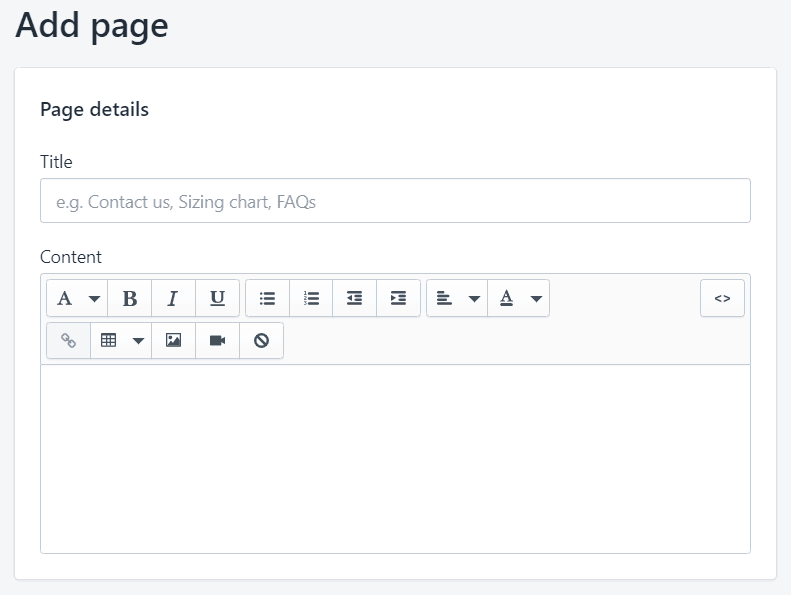The image size is (791, 595).
Task: Toggle underline text formatting
Action: 217,298
